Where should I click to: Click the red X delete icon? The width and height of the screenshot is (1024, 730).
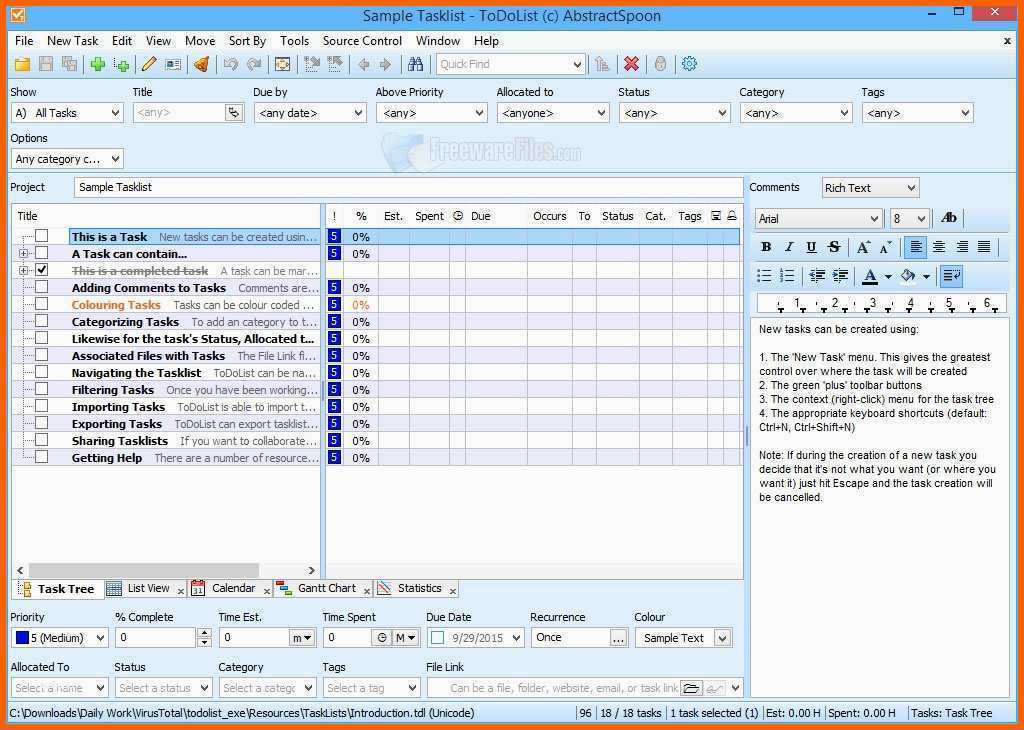coord(631,64)
